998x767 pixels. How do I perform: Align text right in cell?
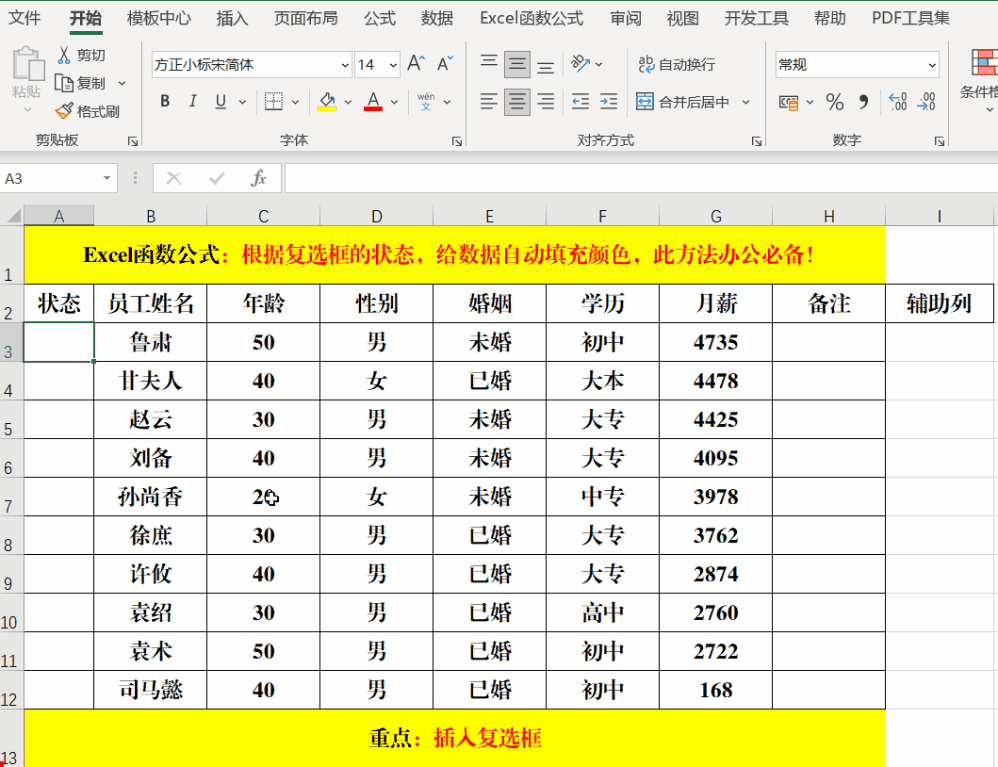coord(545,101)
